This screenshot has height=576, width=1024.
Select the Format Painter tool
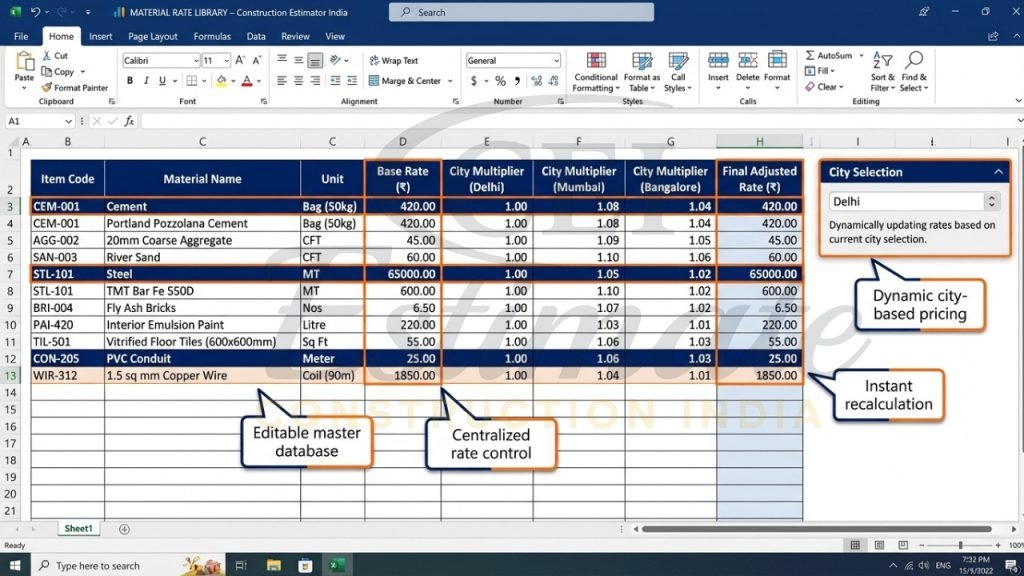[x=74, y=88]
